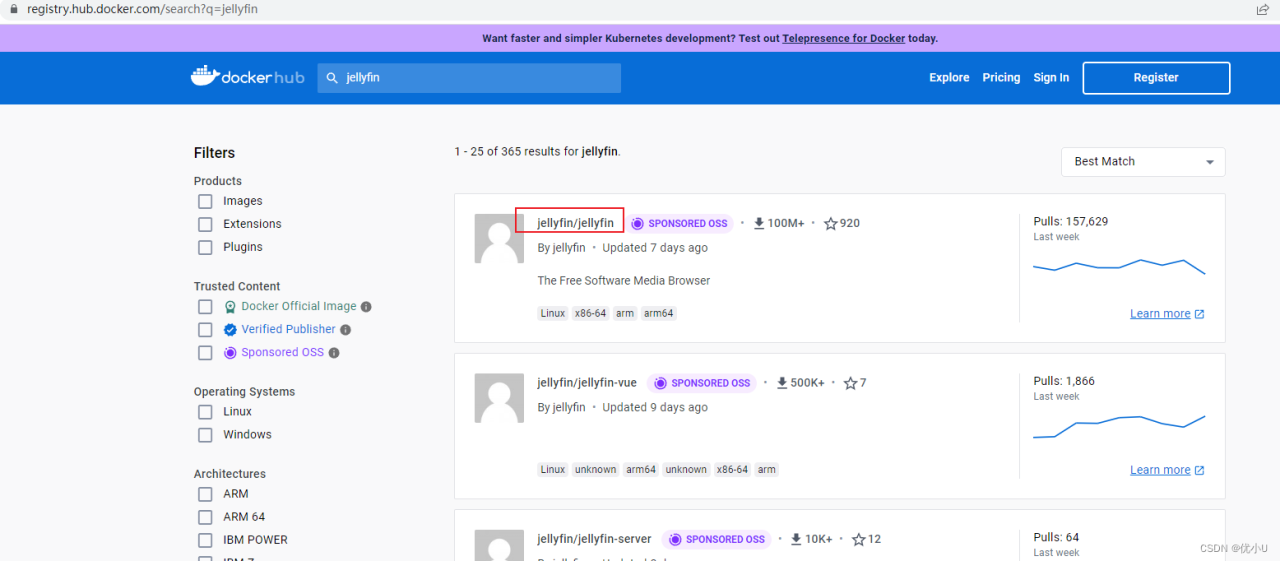The width and height of the screenshot is (1280, 561).
Task: Click Sign In in the header
Action: click(x=1051, y=78)
